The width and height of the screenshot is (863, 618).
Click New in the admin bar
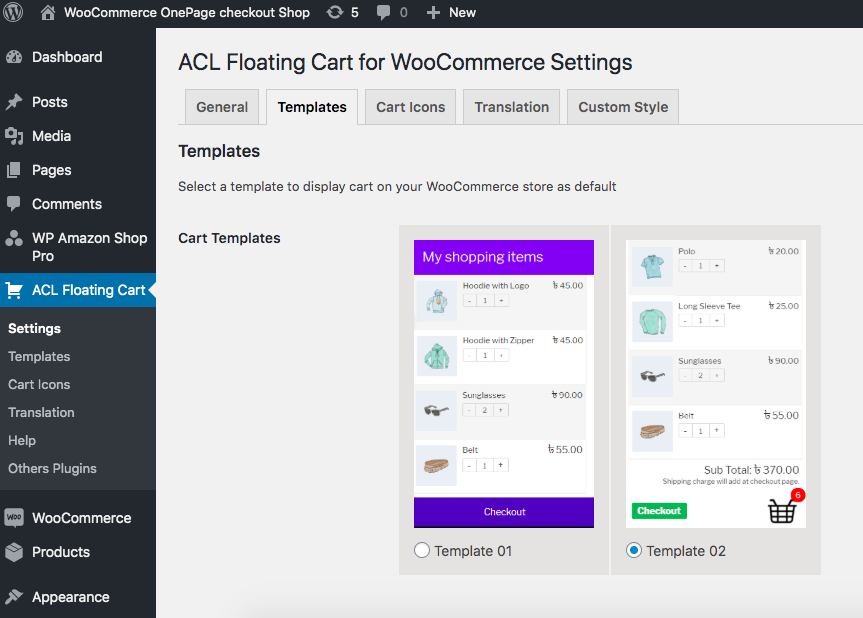[462, 13]
